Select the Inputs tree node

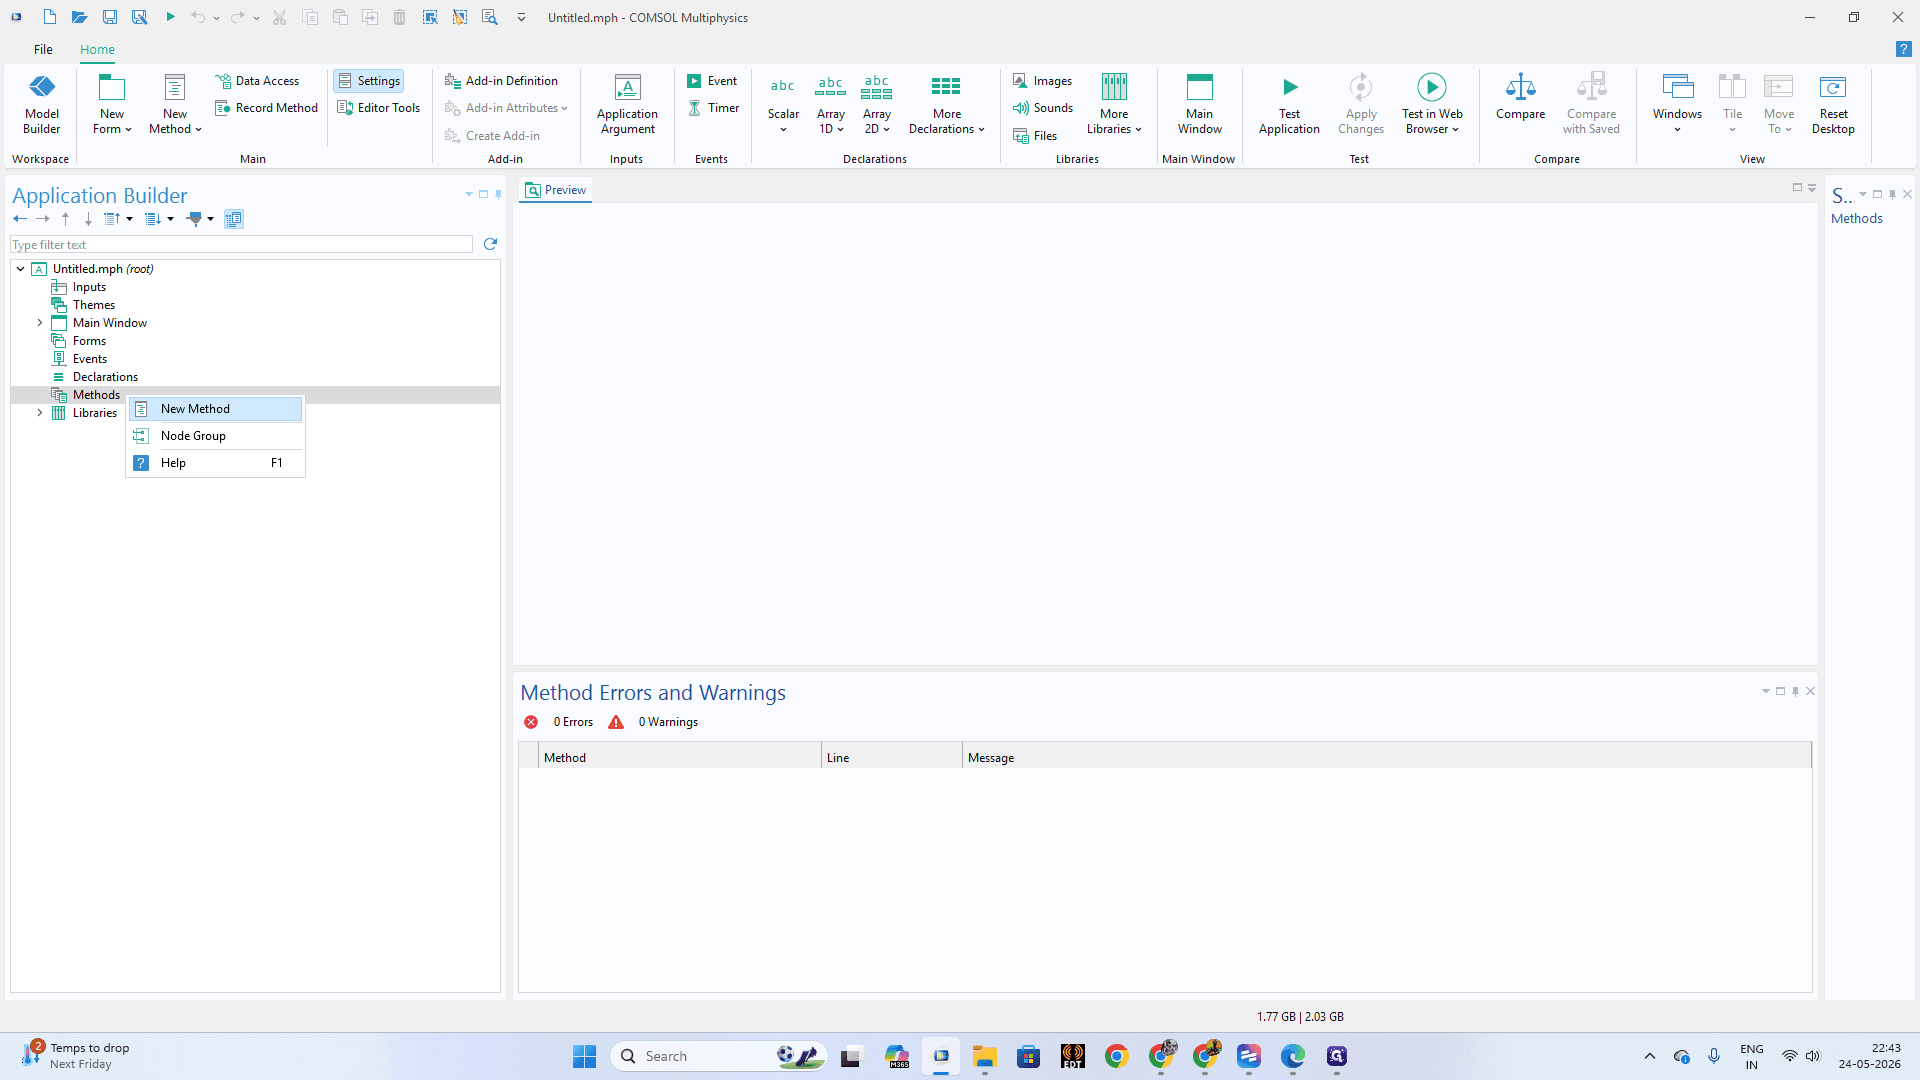[x=89, y=287]
